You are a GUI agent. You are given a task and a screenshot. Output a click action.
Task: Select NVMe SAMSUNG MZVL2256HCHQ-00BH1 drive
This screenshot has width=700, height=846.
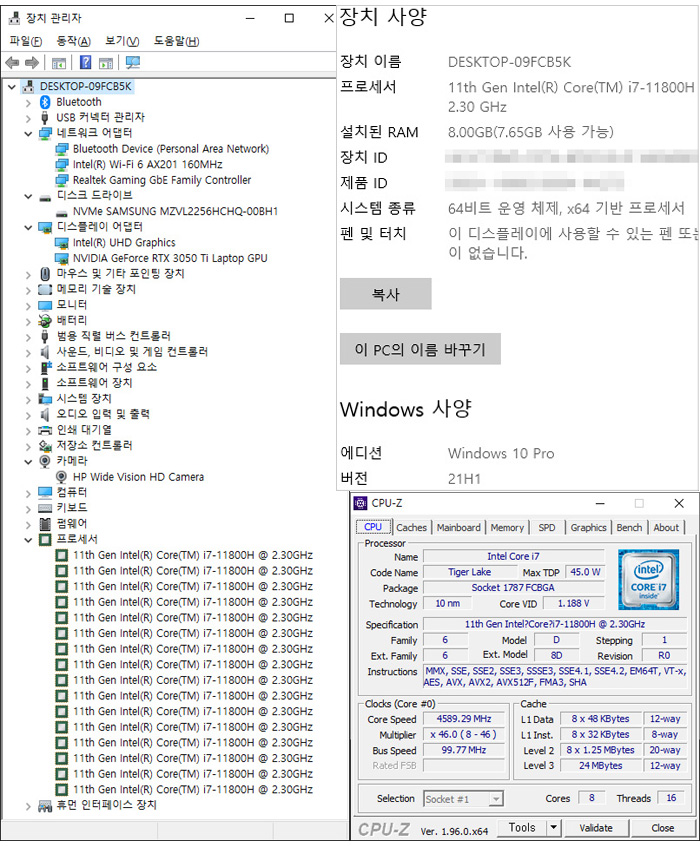click(175, 212)
